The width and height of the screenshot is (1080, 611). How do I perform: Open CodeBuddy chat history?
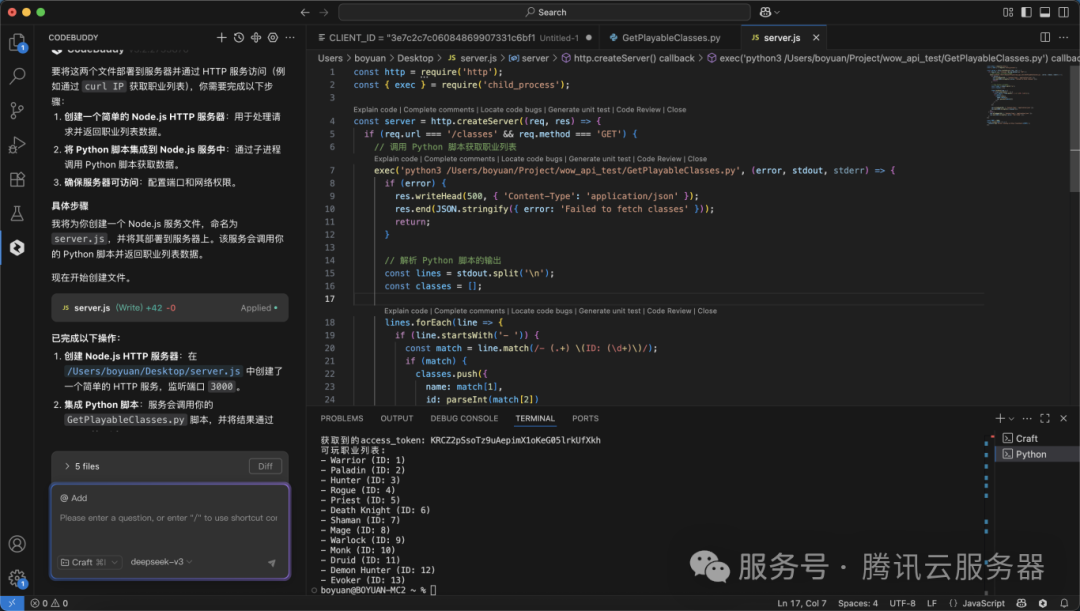click(238, 38)
